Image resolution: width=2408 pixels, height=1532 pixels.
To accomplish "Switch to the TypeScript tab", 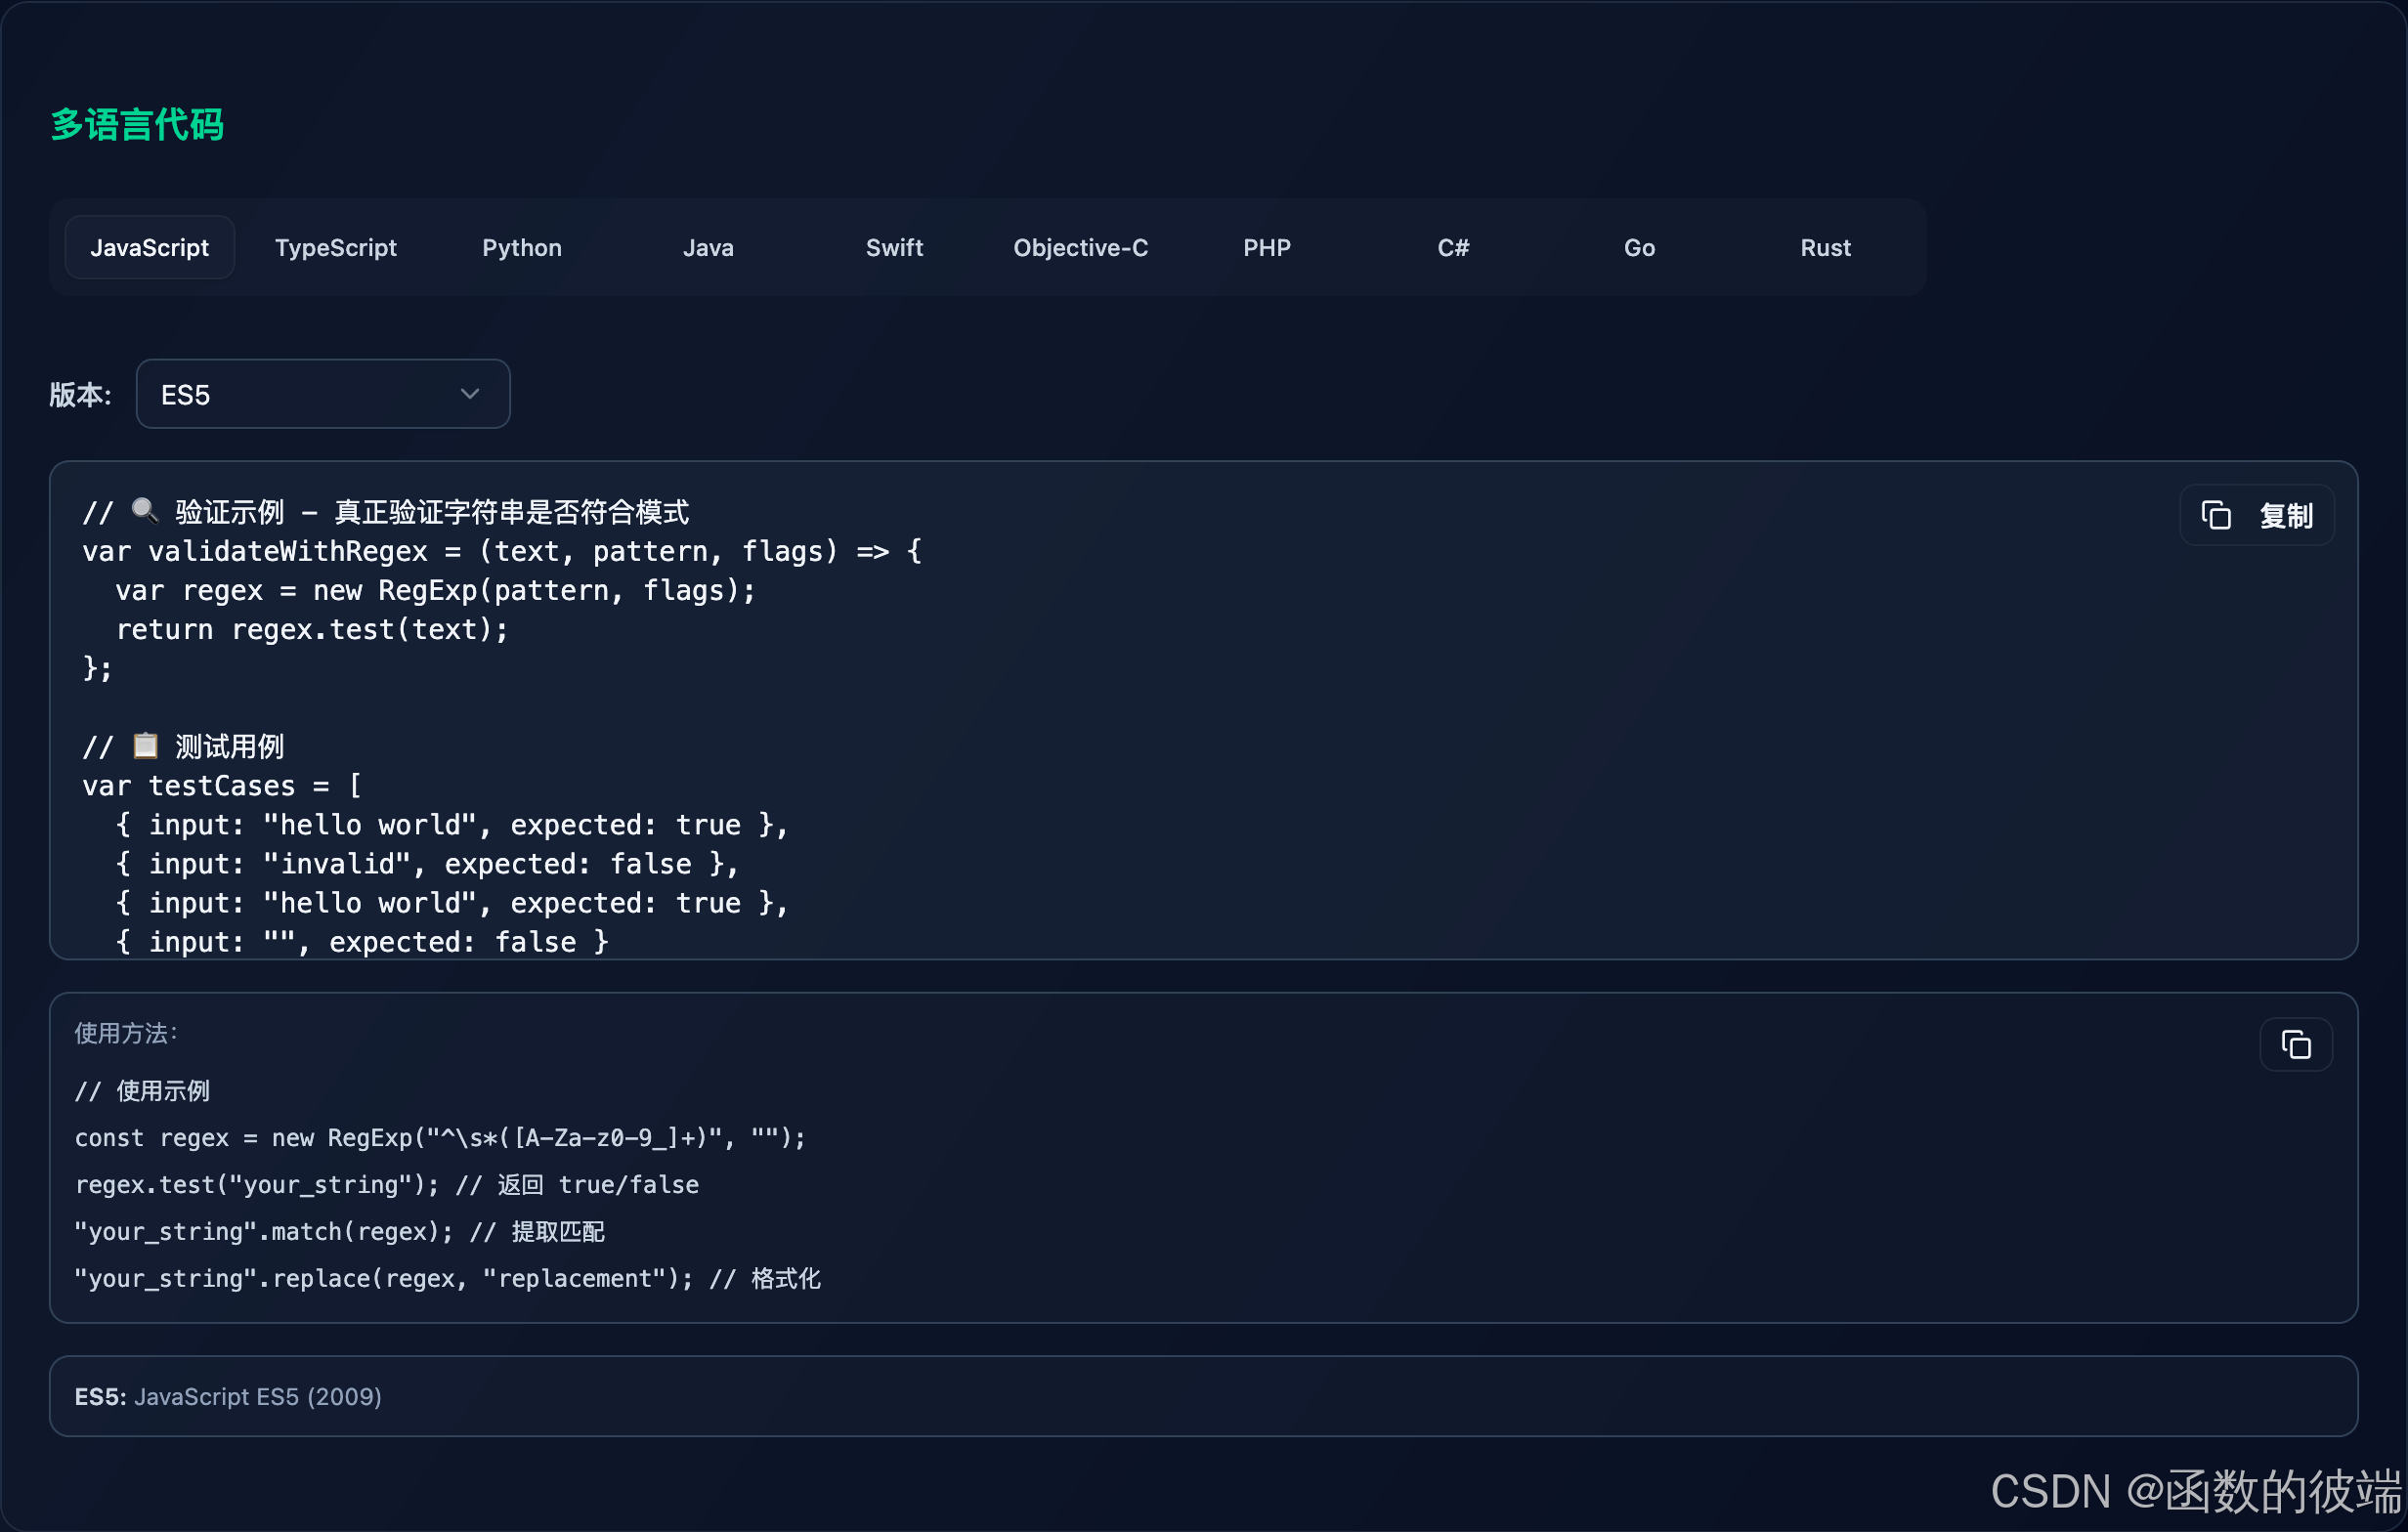I will (335, 247).
